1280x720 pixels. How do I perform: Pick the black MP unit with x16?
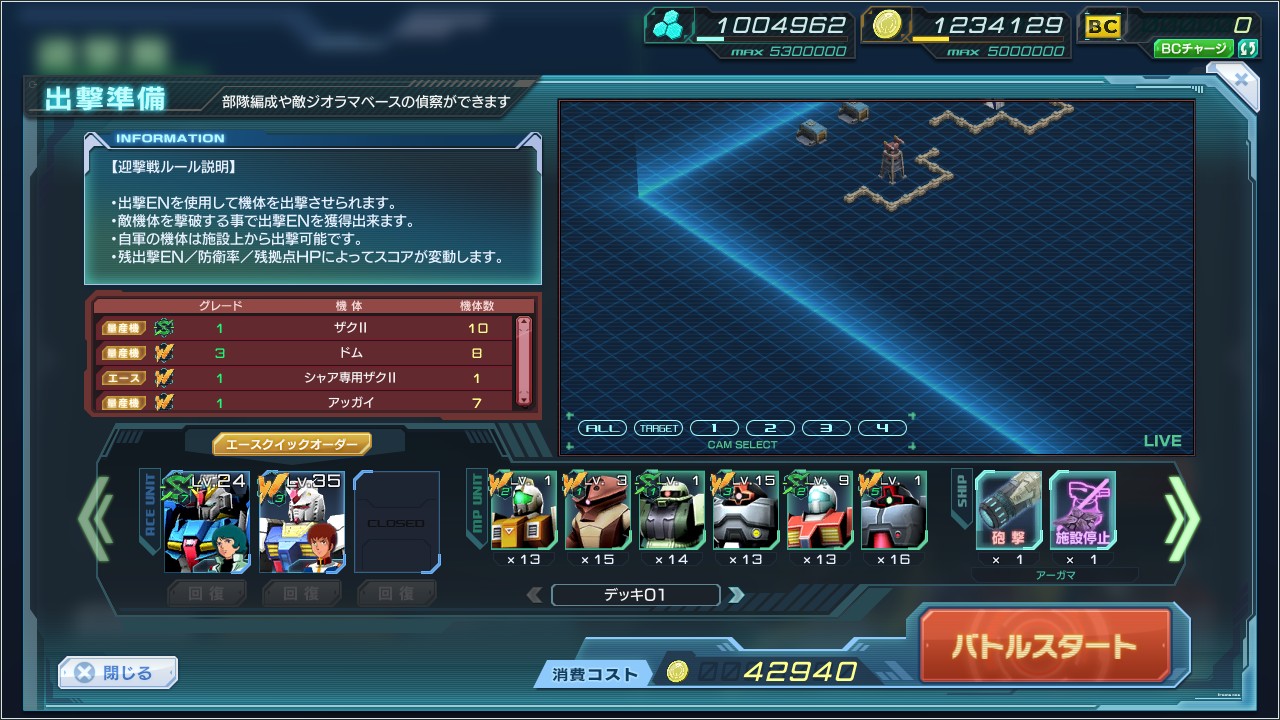(x=893, y=510)
